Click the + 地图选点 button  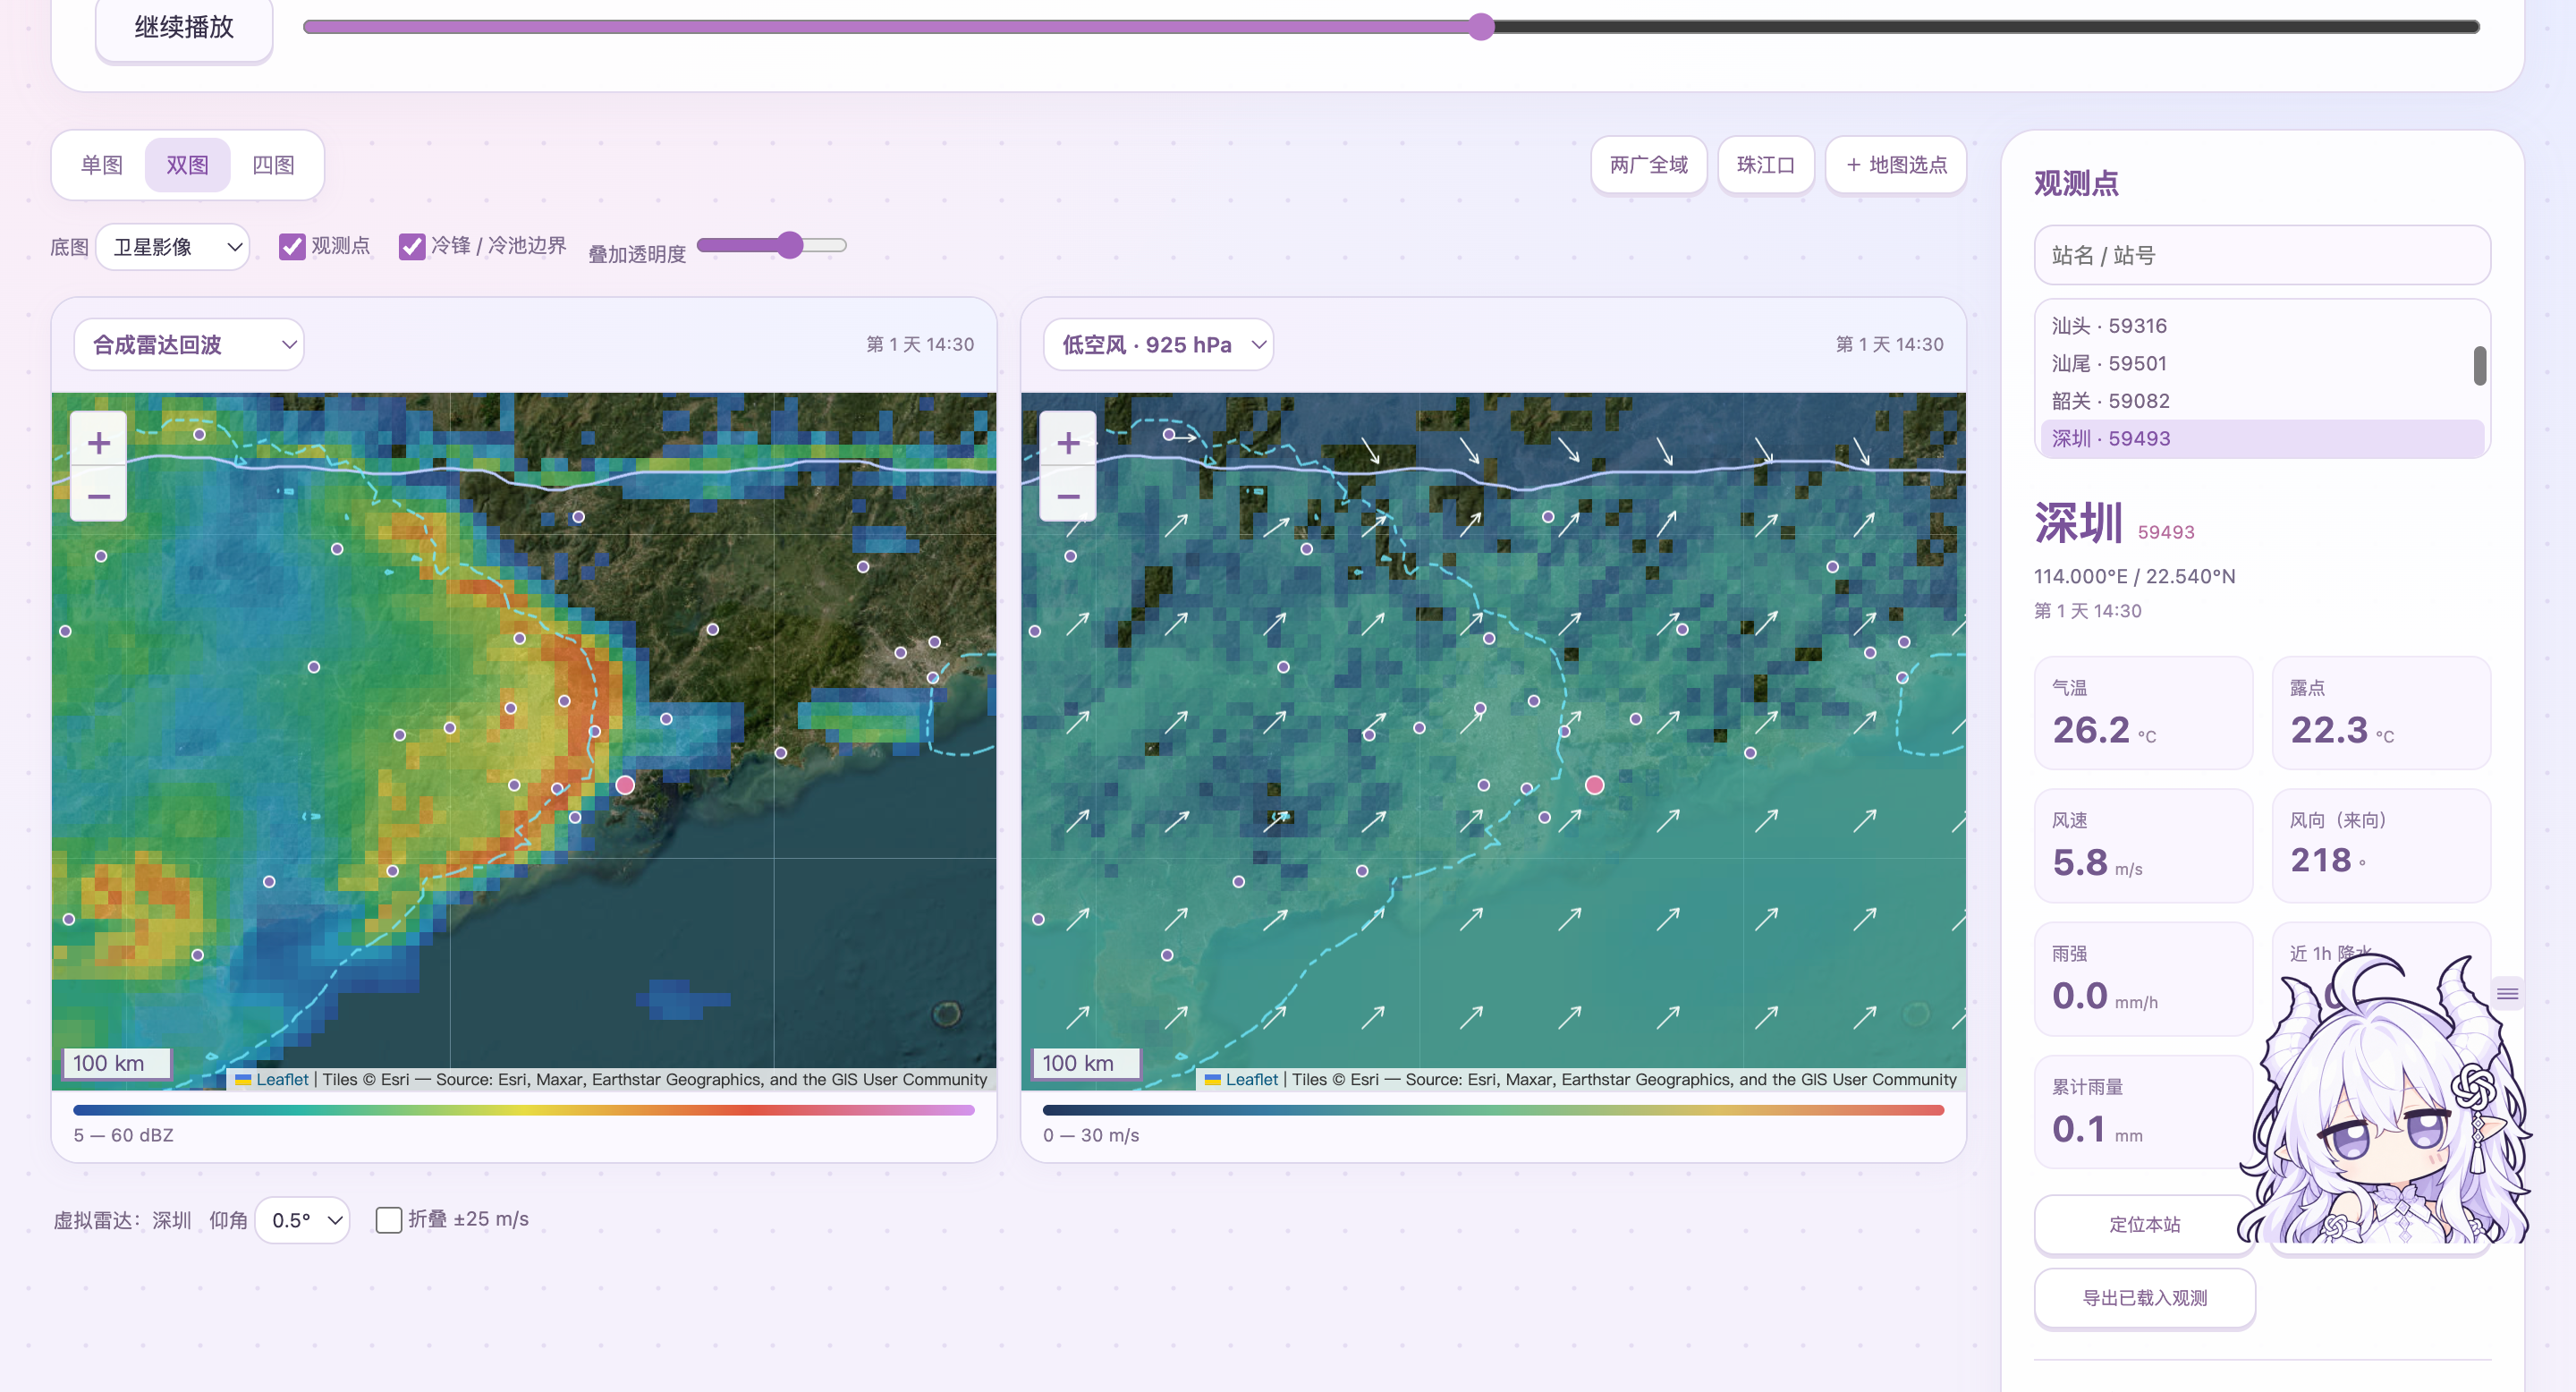point(1896,165)
